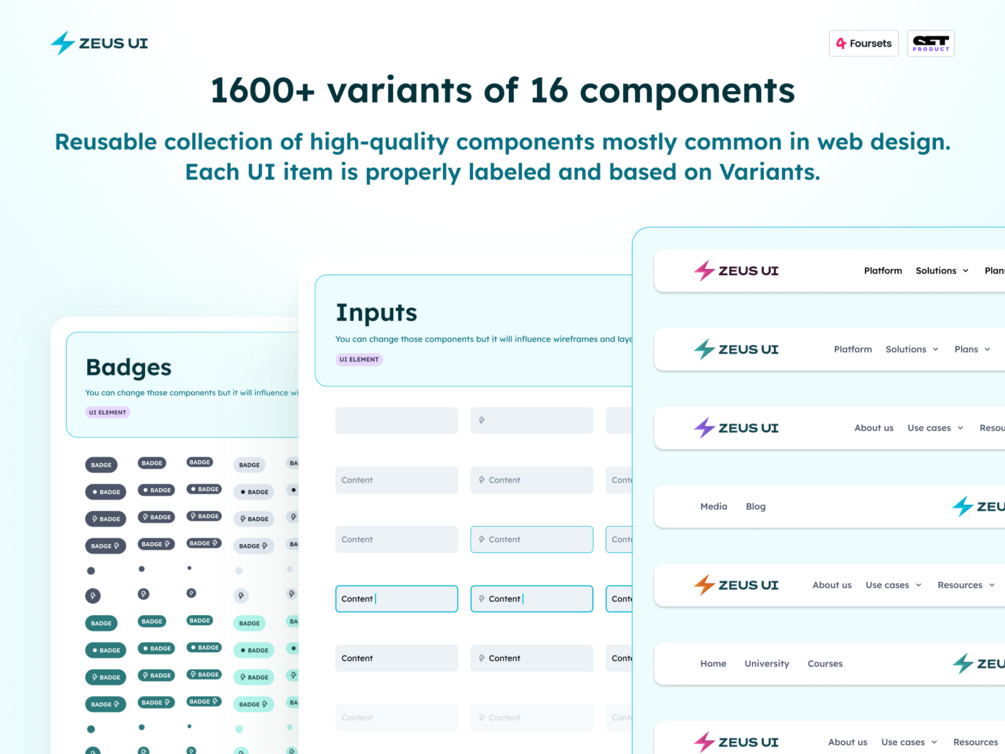1005x754 pixels.
Task: Click the purple bolt Zeus UI logo
Action: (736, 428)
